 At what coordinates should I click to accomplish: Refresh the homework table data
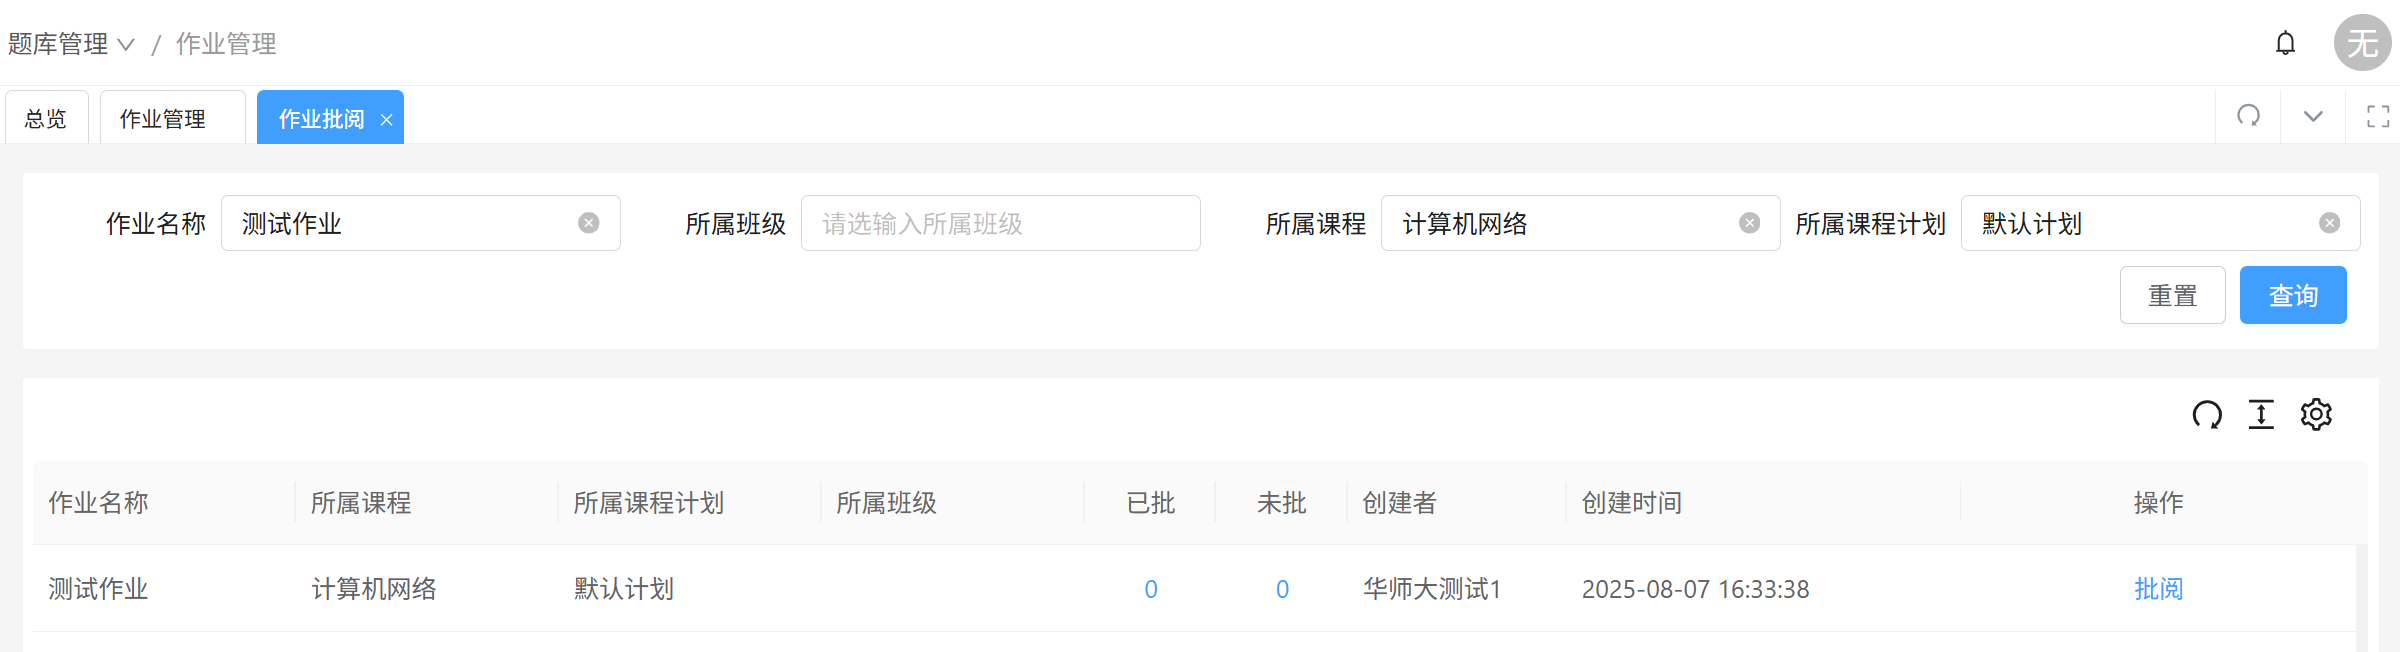(2207, 414)
